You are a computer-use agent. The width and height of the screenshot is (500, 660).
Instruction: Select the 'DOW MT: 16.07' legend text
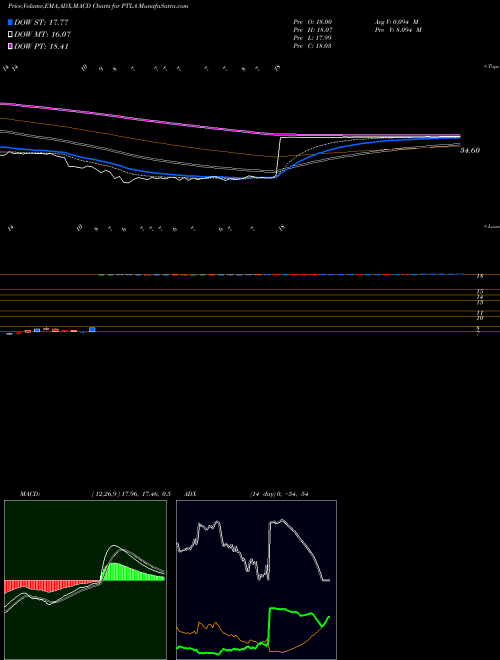(42, 35)
